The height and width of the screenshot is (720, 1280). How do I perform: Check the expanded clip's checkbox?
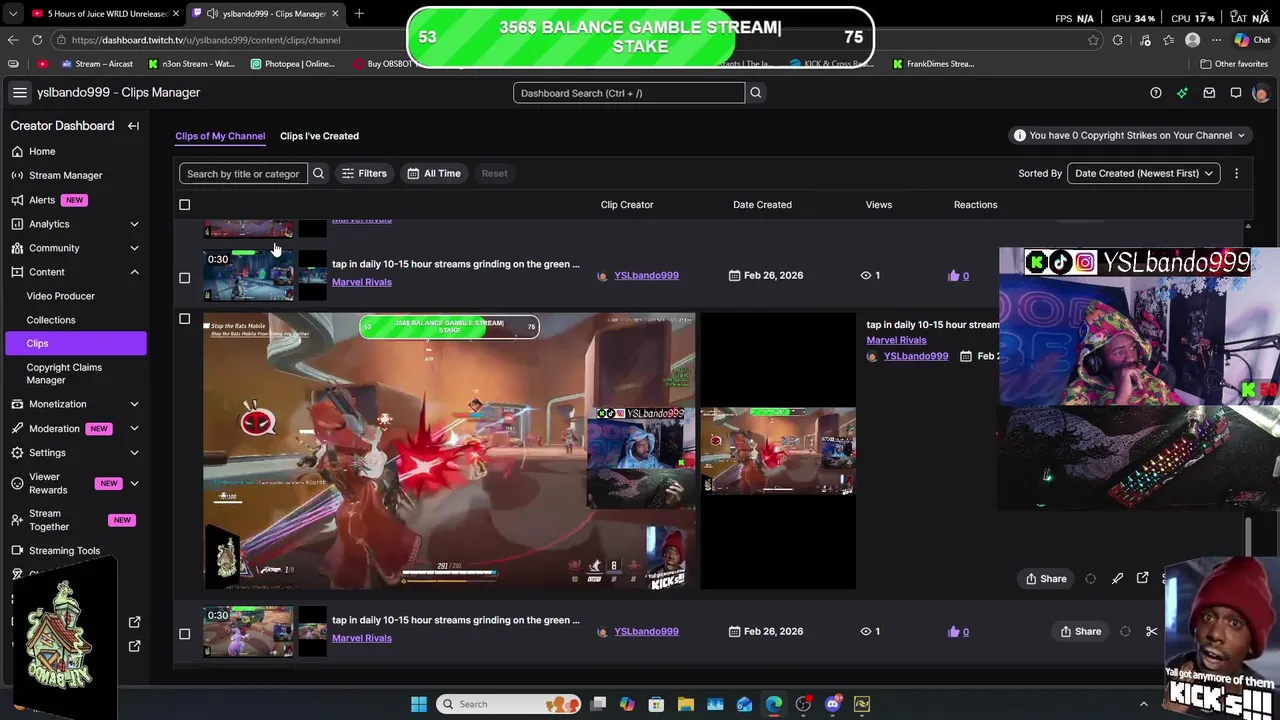tap(184, 319)
